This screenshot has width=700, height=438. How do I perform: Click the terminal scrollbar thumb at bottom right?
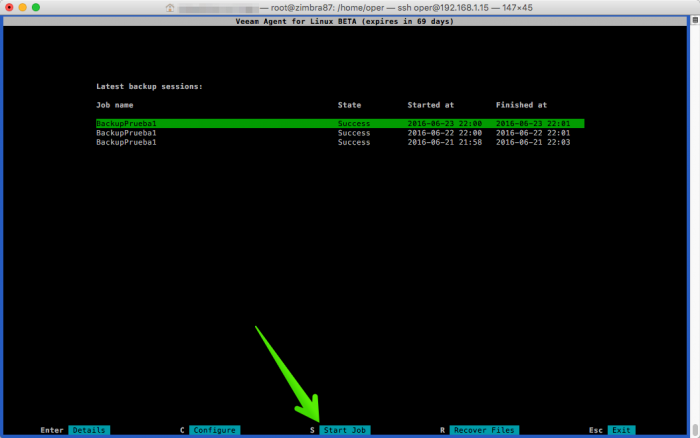point(695,430)
